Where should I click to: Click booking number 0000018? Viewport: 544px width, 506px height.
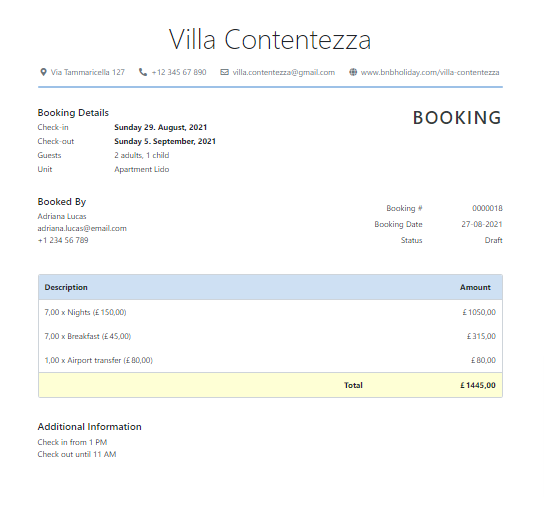(487, 208)
